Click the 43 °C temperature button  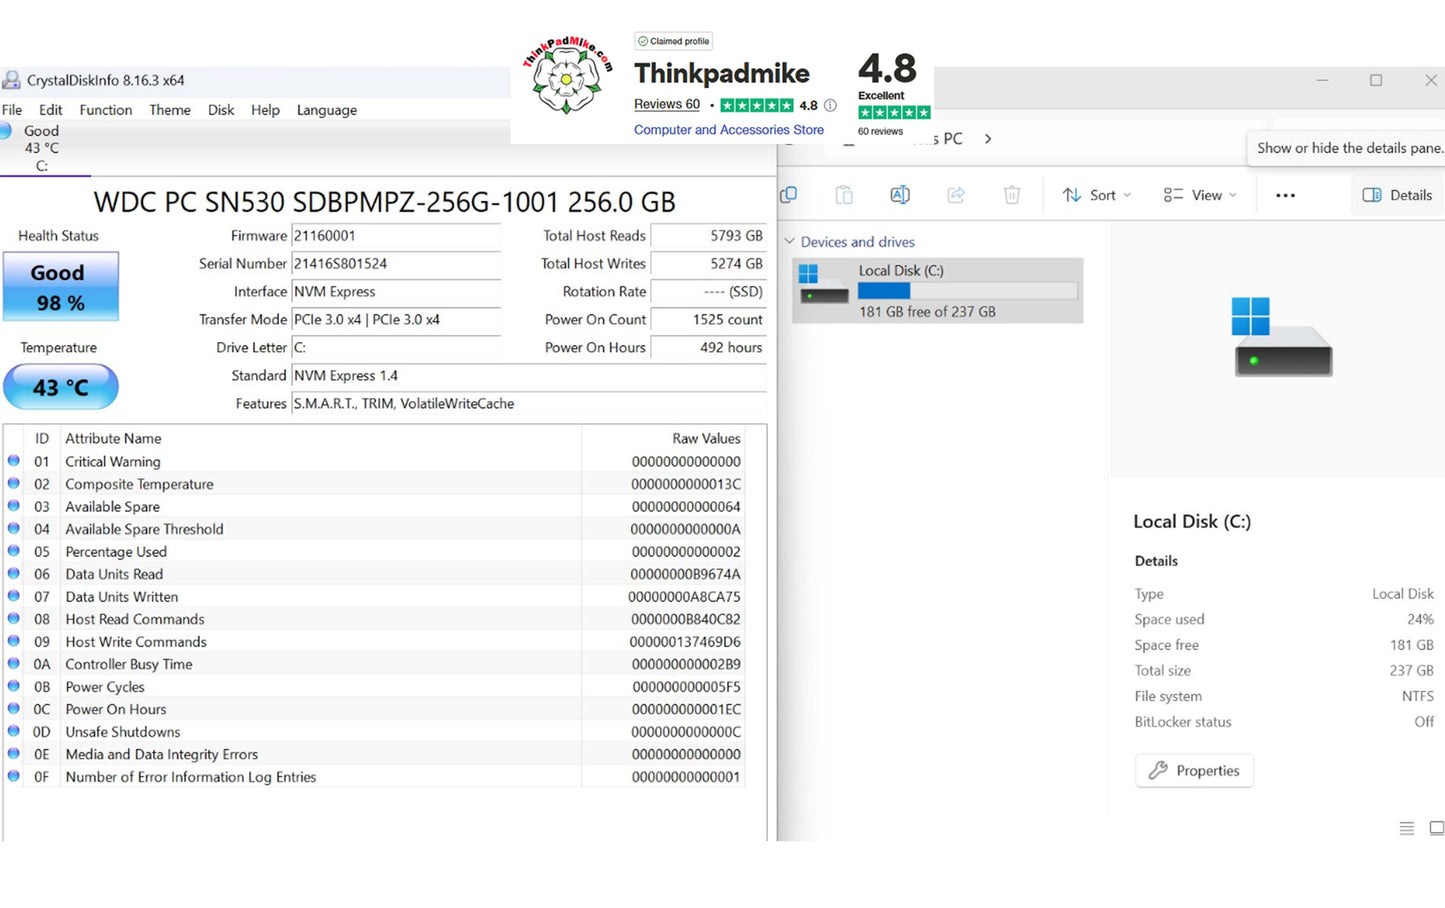tap(60, 387)
